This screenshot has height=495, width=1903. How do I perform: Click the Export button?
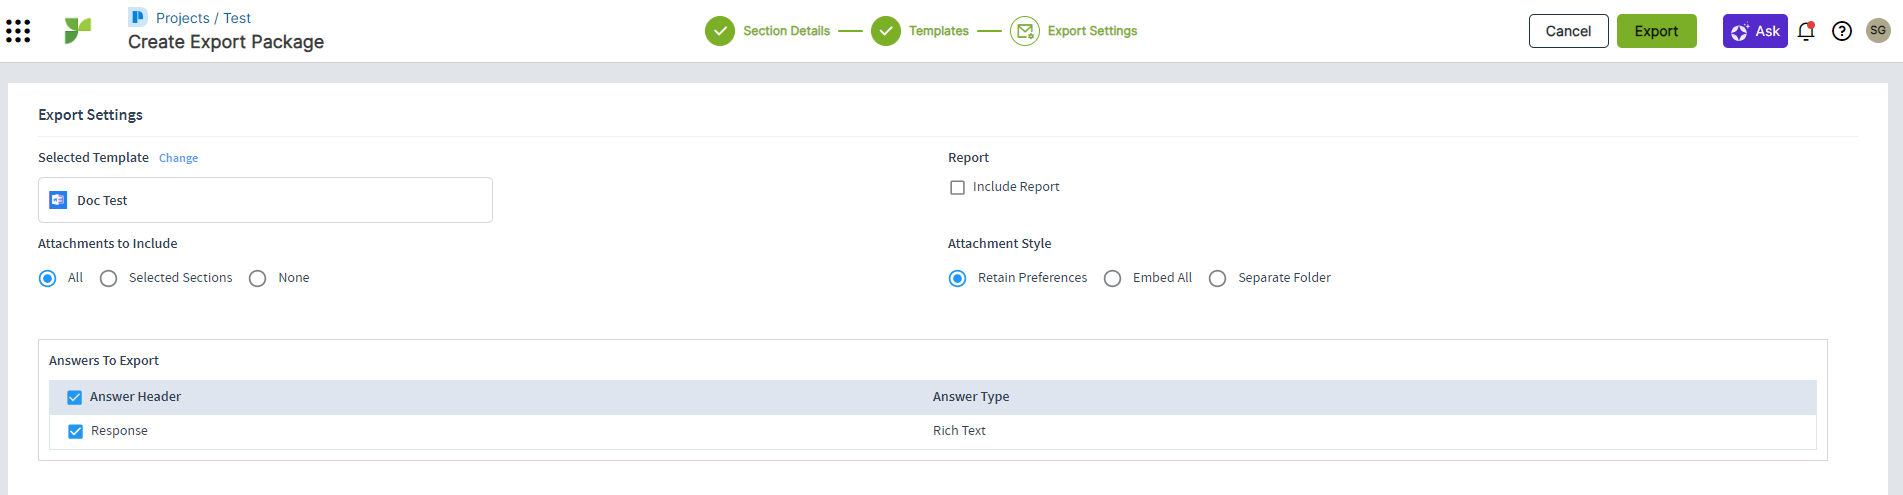[1656, 31]
